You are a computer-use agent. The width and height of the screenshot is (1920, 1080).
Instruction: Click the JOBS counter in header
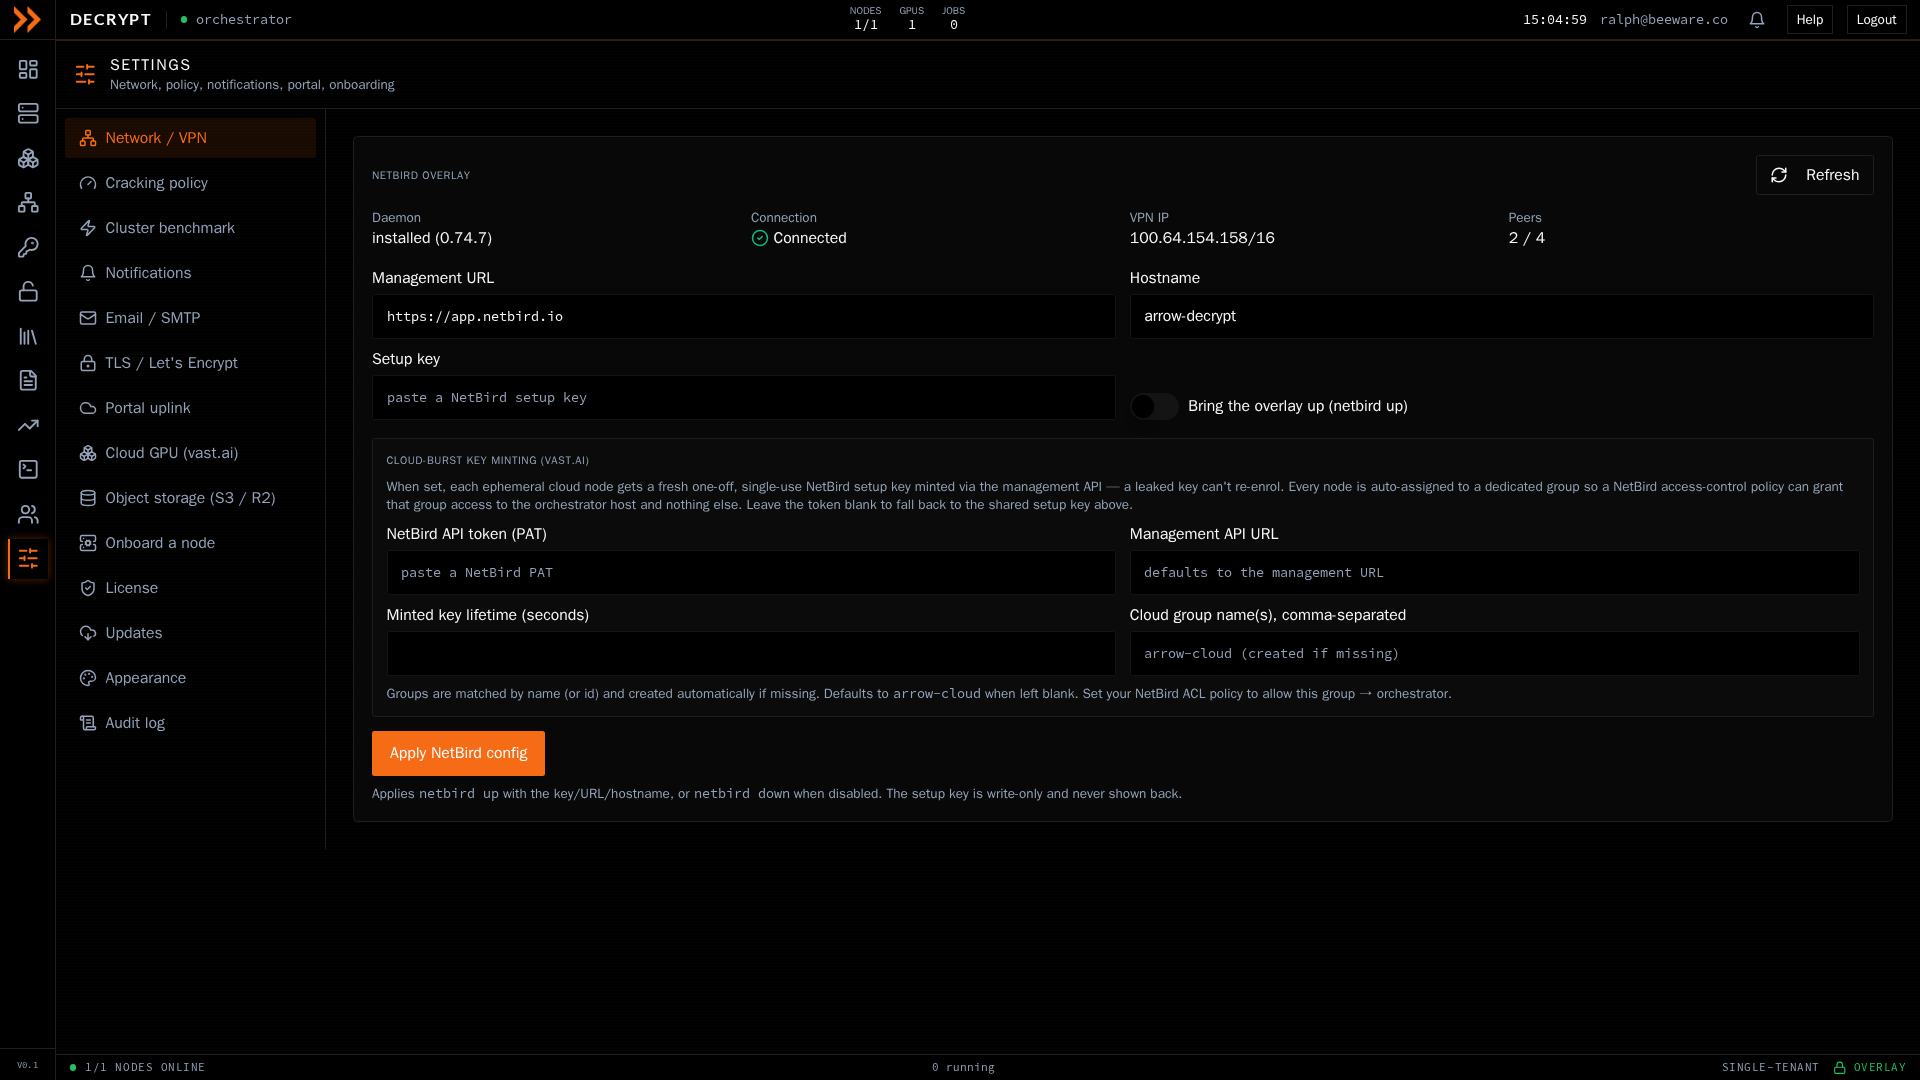pyautogui.click(x=953, y=19)
